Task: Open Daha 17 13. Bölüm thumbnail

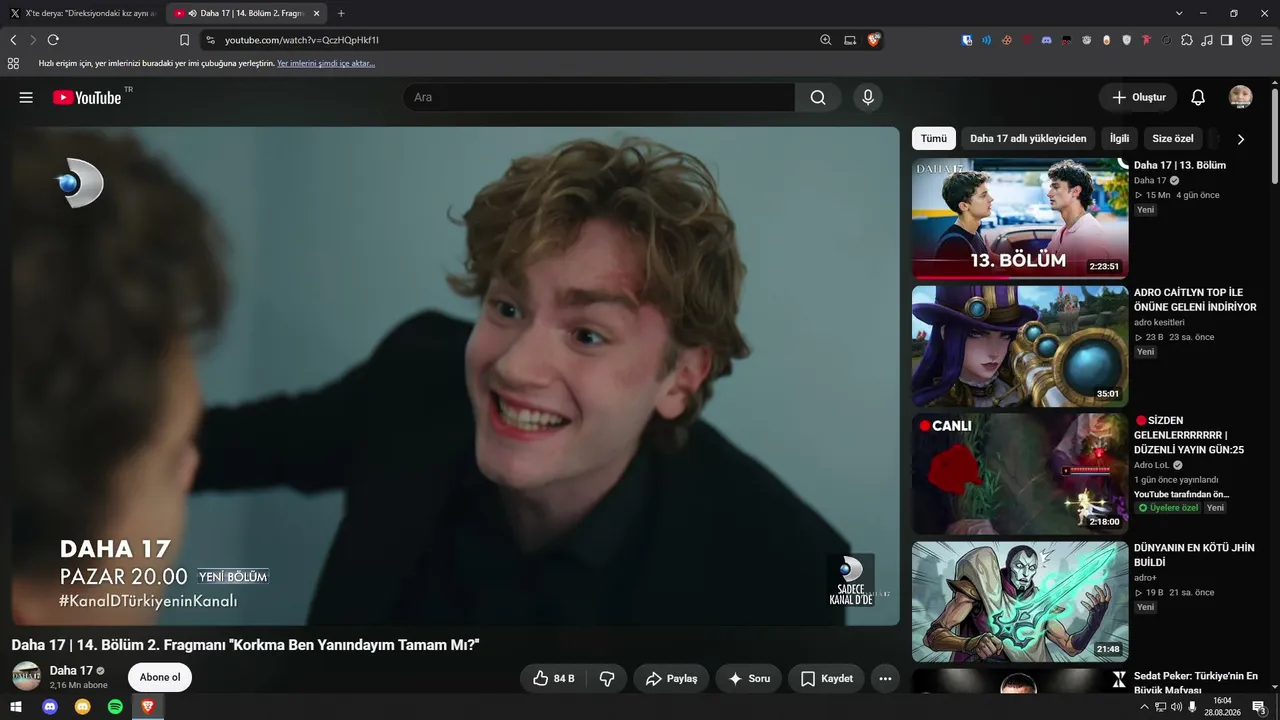Action: pos(1020,218)
